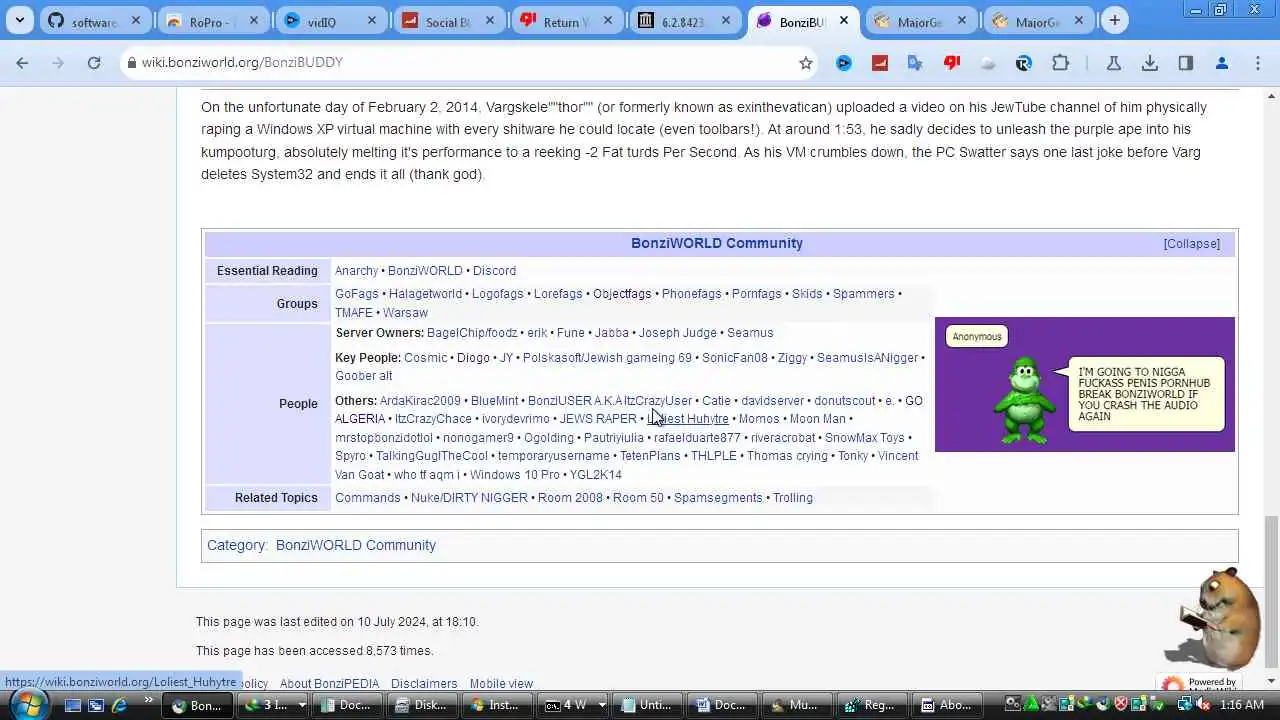Screen dimensions: 1280x720
Task: Open the Extensions puzzle-piece menu
Action: pos(1060,63)
